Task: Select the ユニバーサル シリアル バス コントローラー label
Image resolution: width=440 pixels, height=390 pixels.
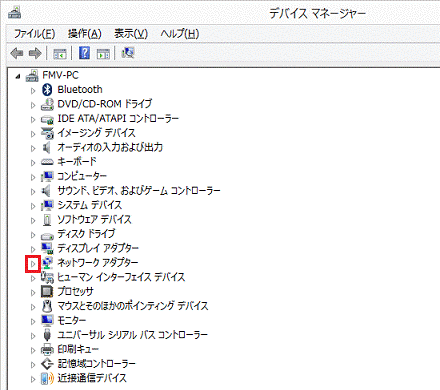Action: [133, 335]
